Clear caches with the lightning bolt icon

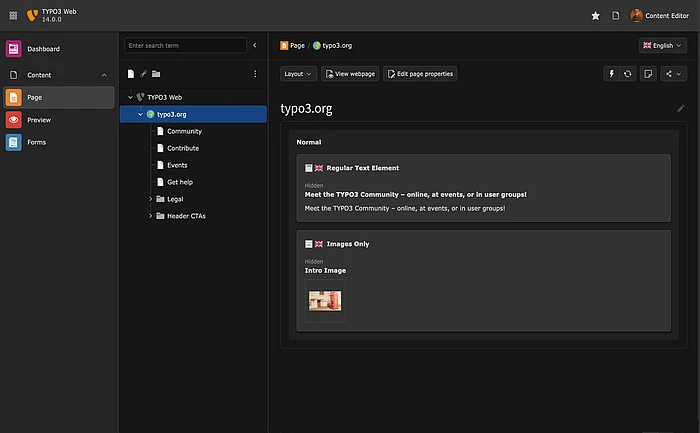pos(612,73)
